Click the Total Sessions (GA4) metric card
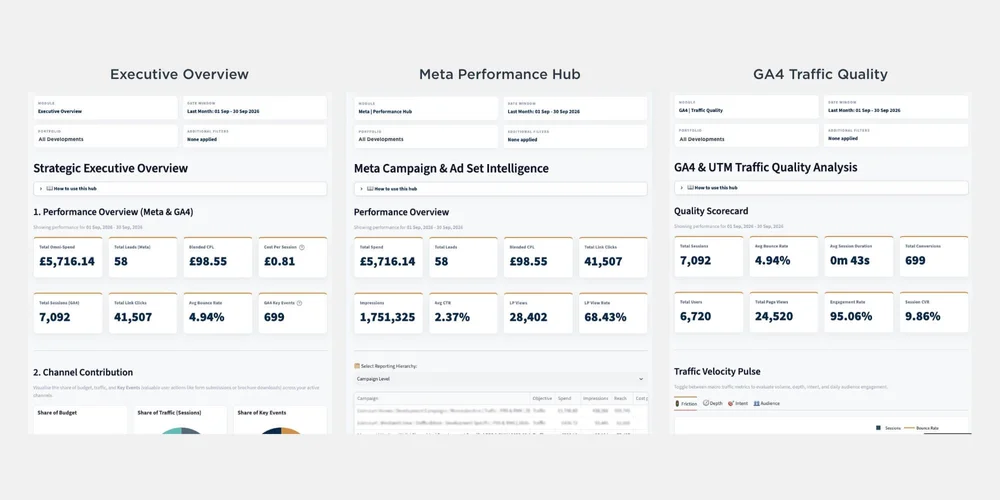1000x500 pixels. point(68,313)
